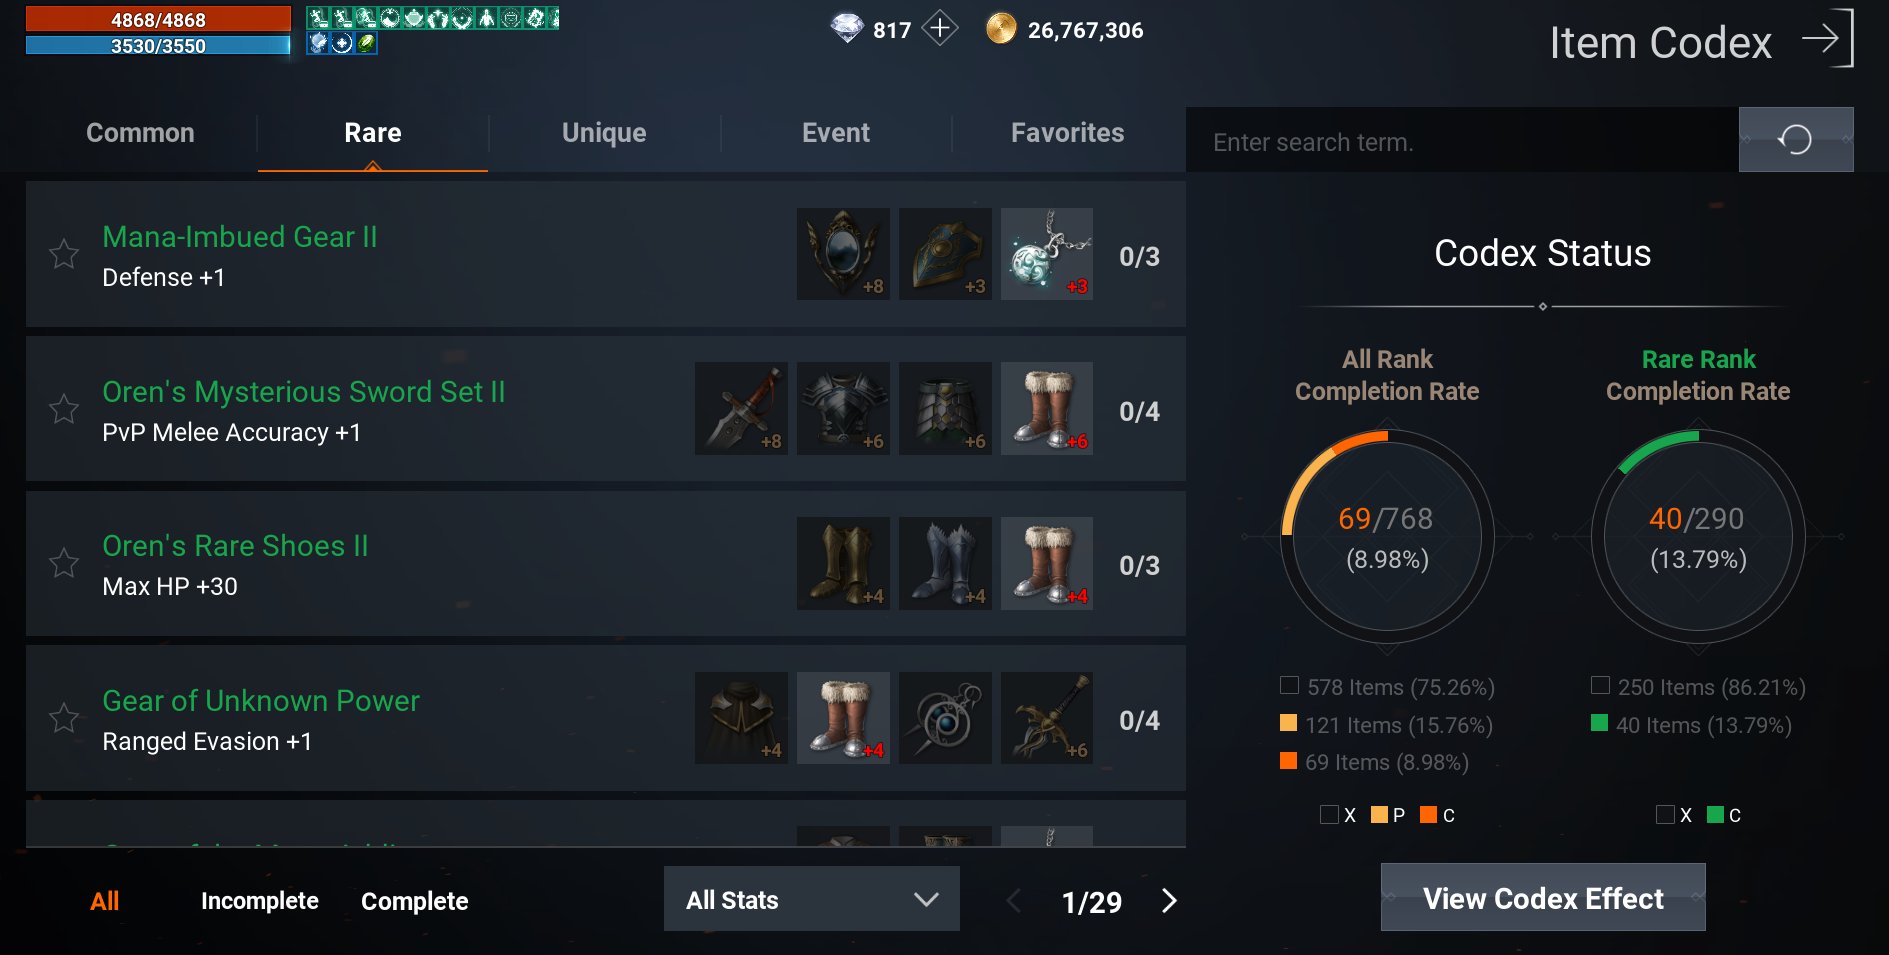1889x955 pixels.
Task: Star the Gear of Unknown Power entry
Action: coord(64,718)
